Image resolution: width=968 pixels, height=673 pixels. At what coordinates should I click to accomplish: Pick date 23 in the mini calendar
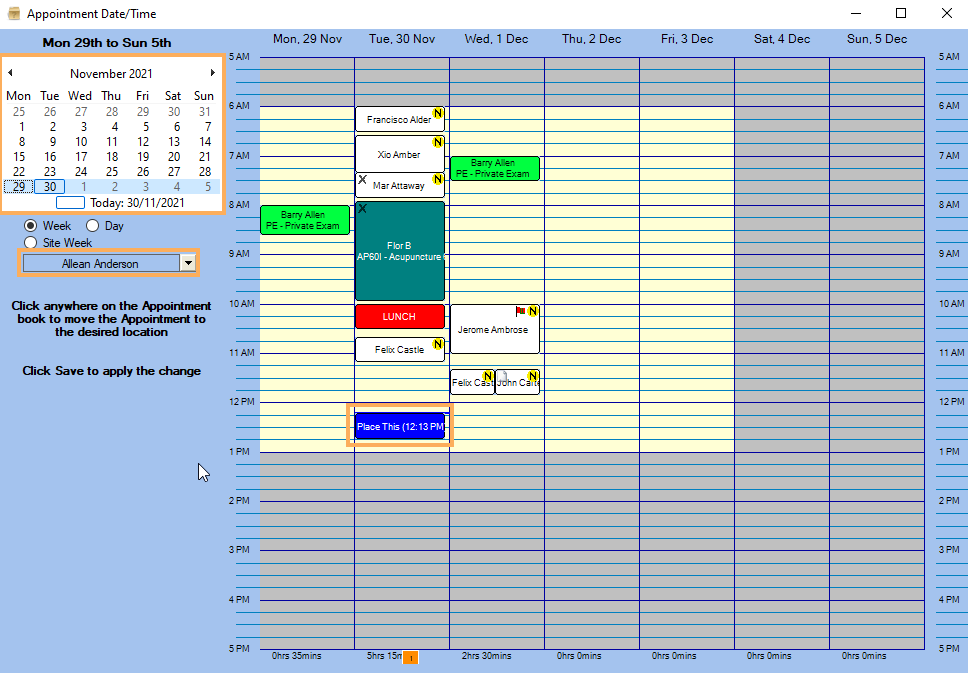click(x=50, y=172)
